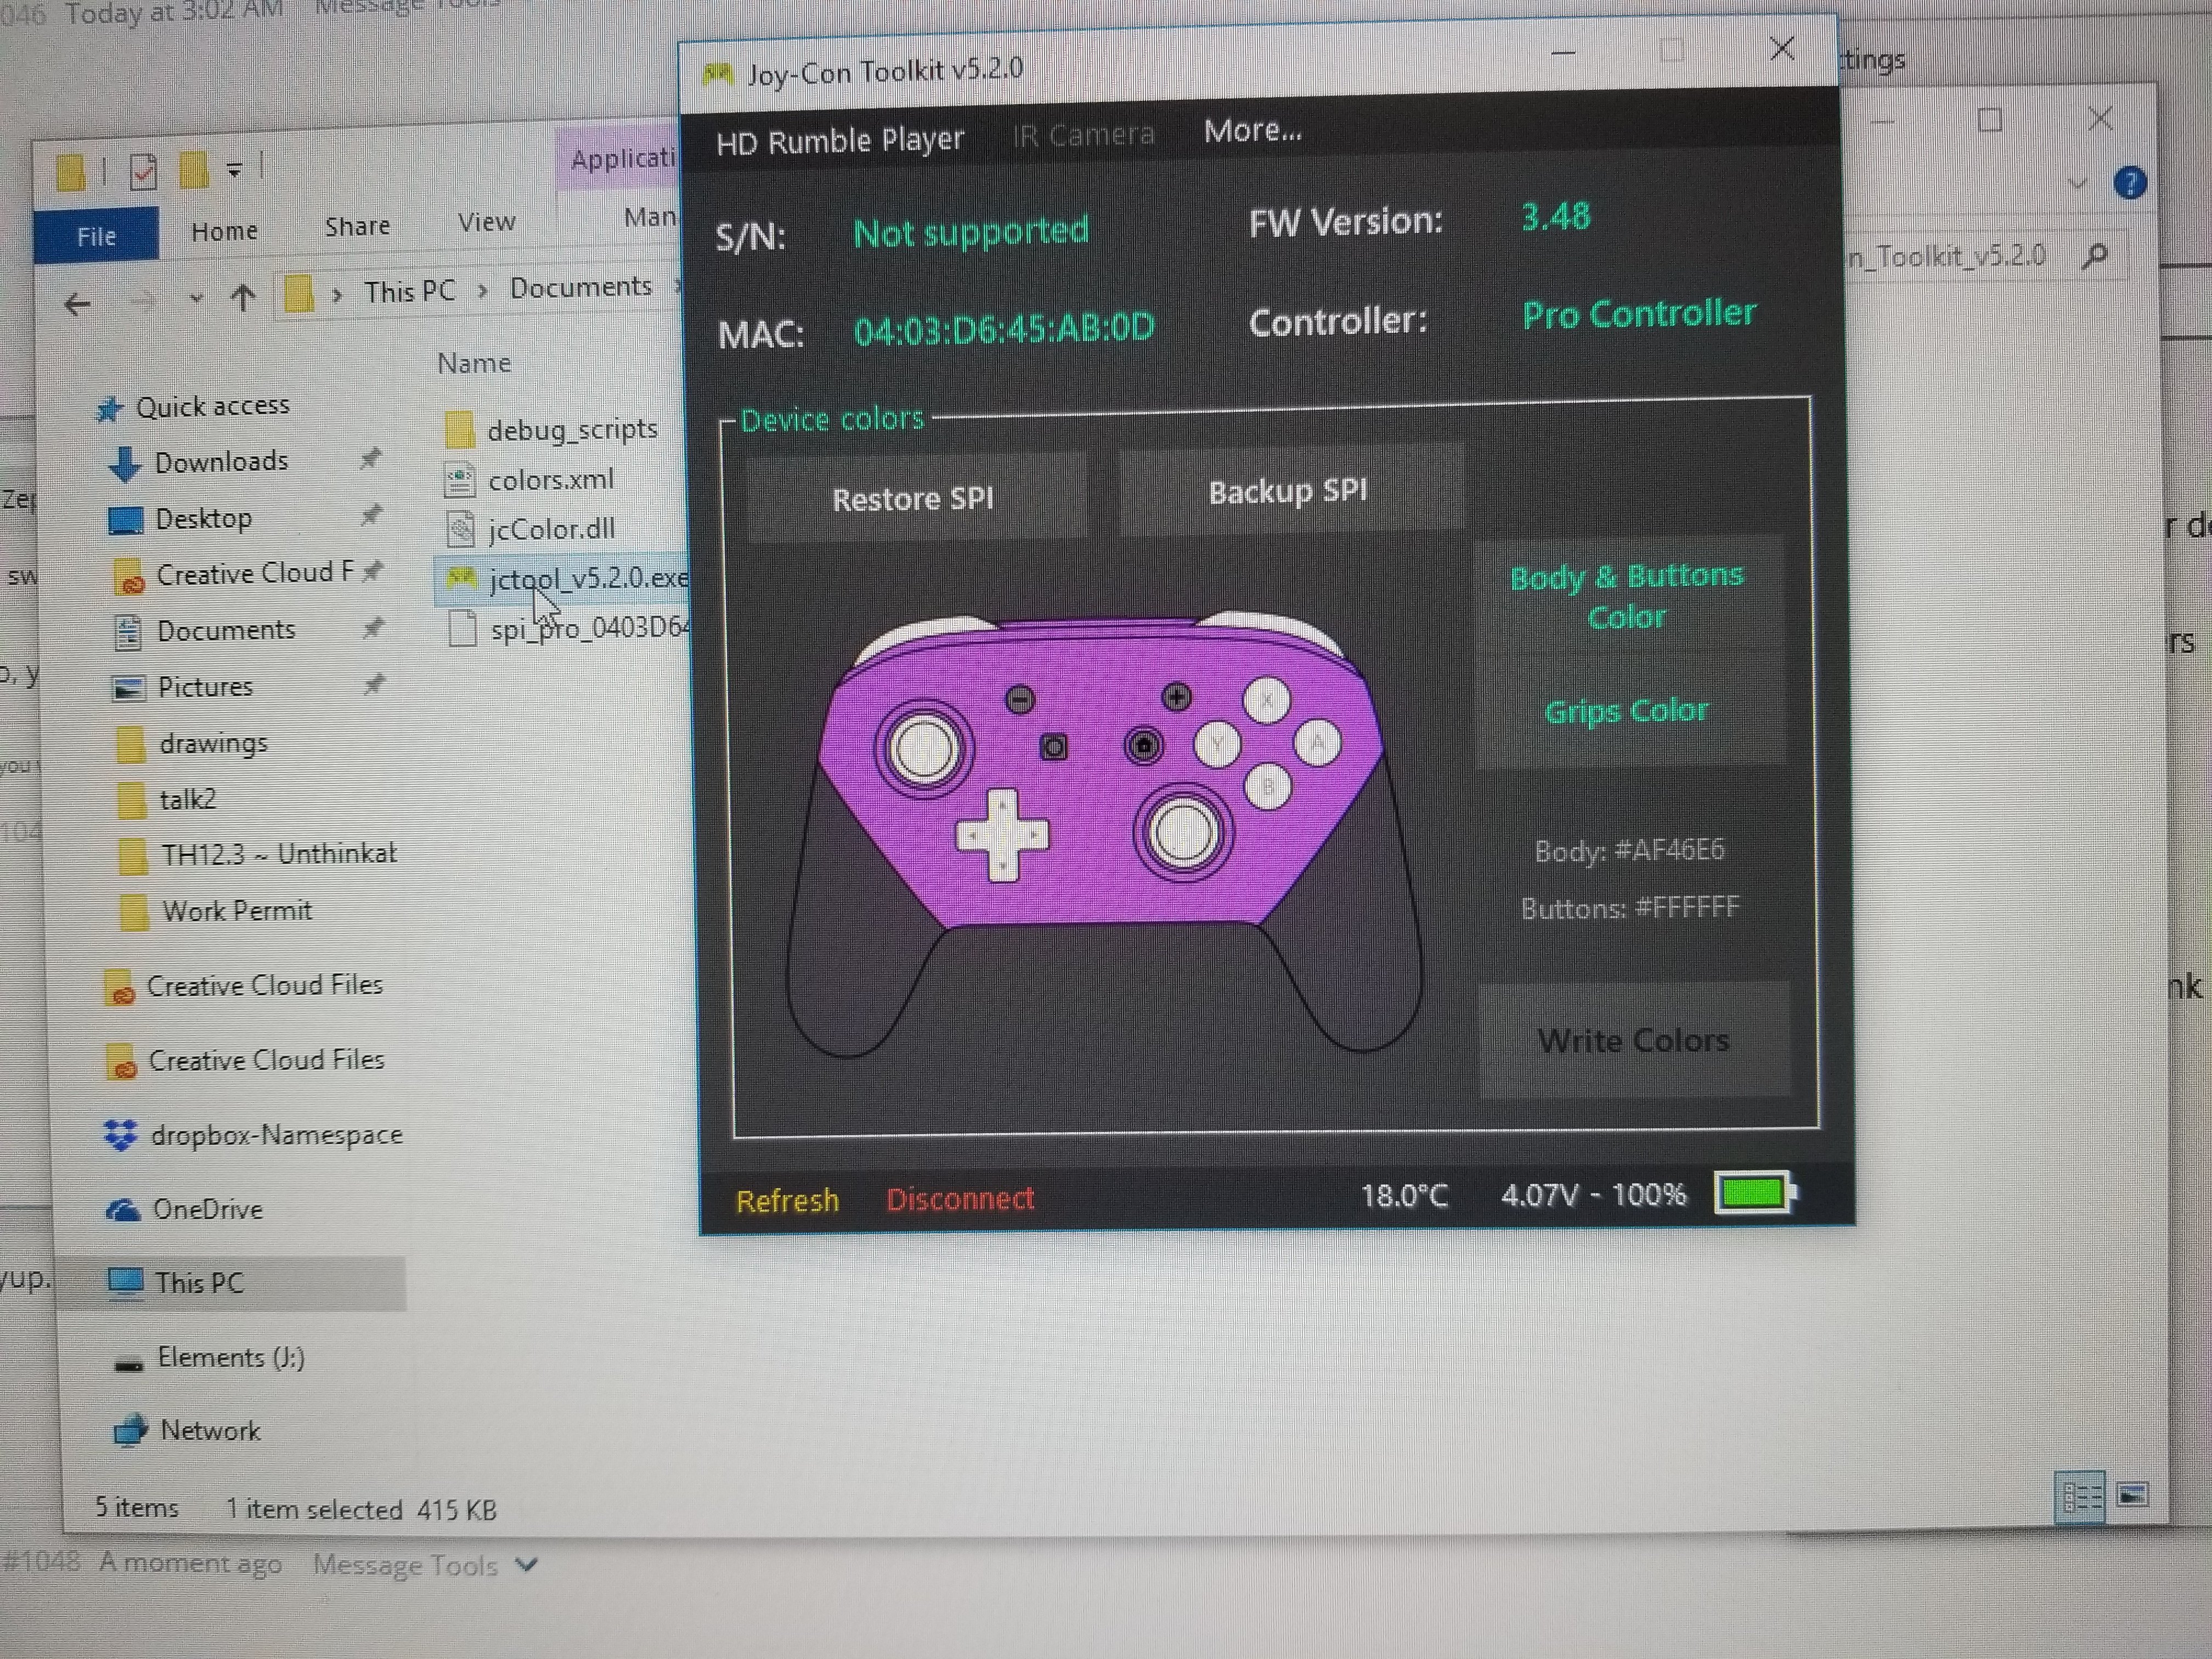Open Downloads in the navigation pane

click(199, 462)
